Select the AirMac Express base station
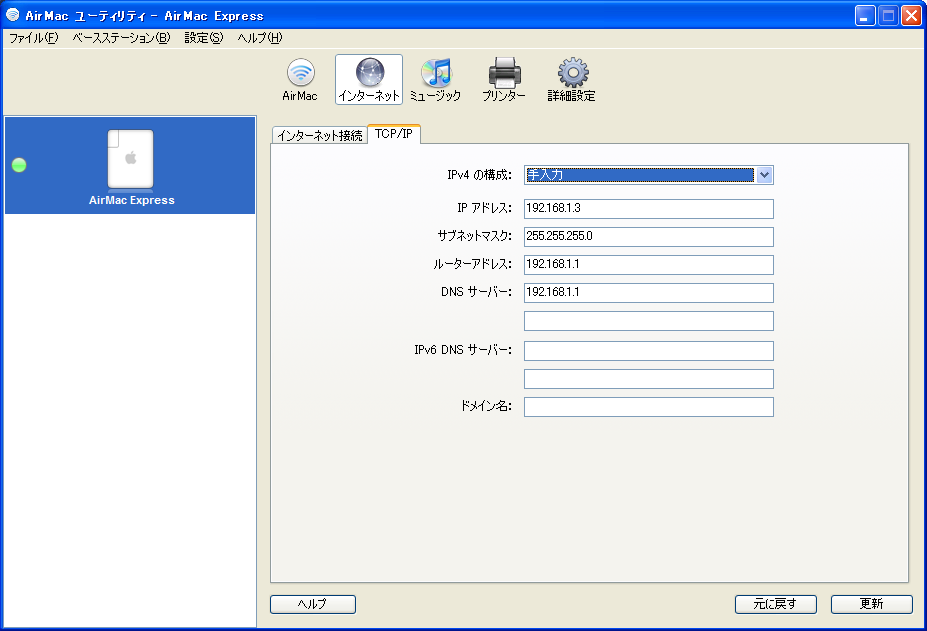 pyautogui.click(x=130, y=166)
